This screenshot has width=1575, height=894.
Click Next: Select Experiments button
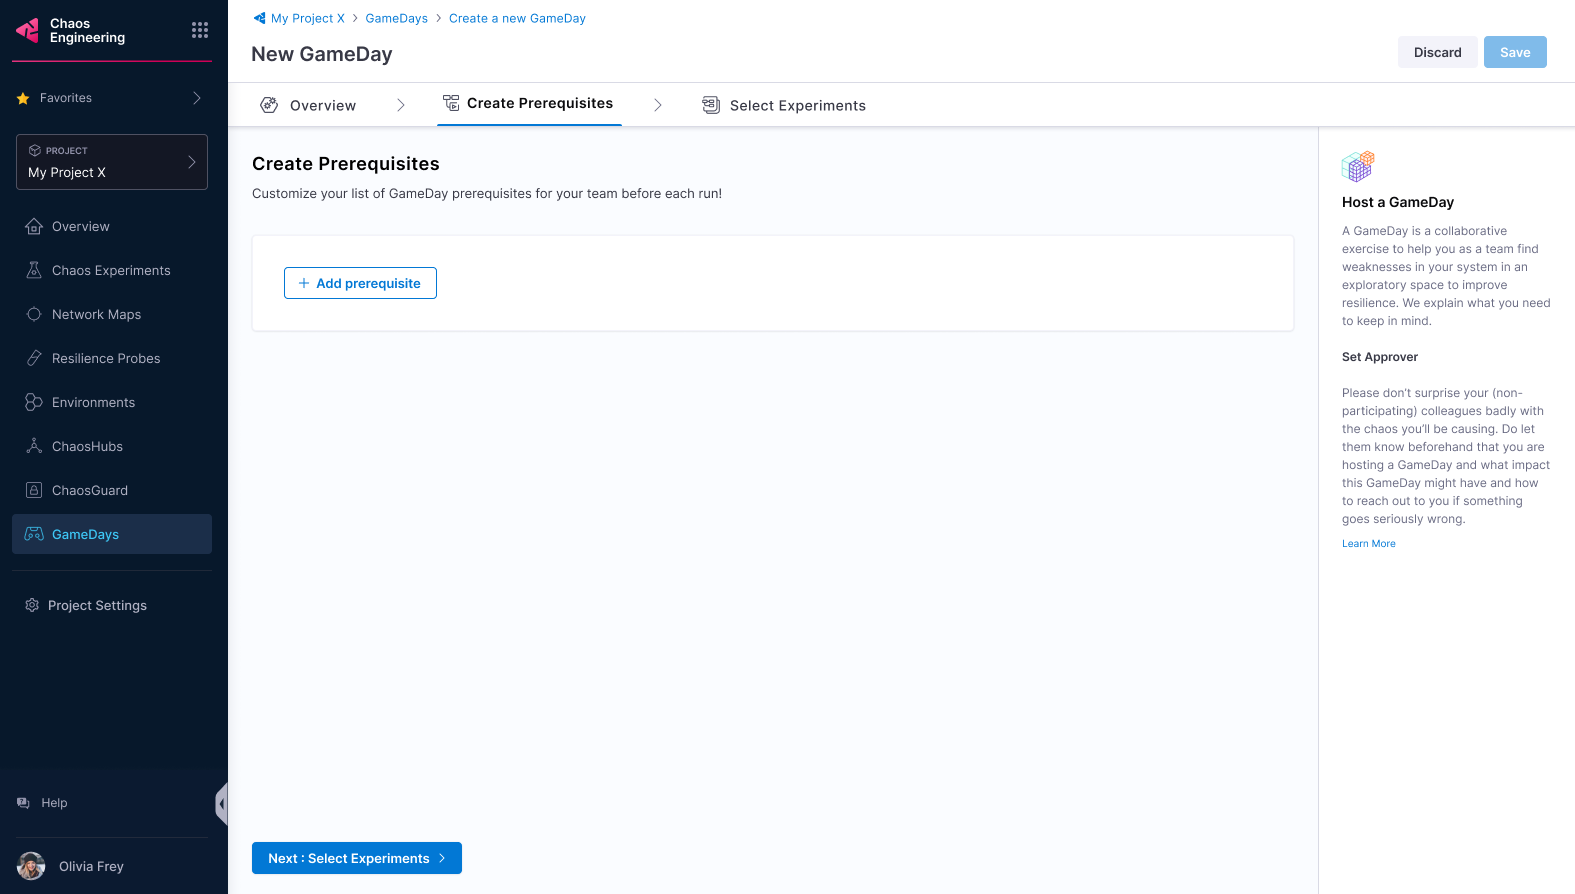[357, 858]
